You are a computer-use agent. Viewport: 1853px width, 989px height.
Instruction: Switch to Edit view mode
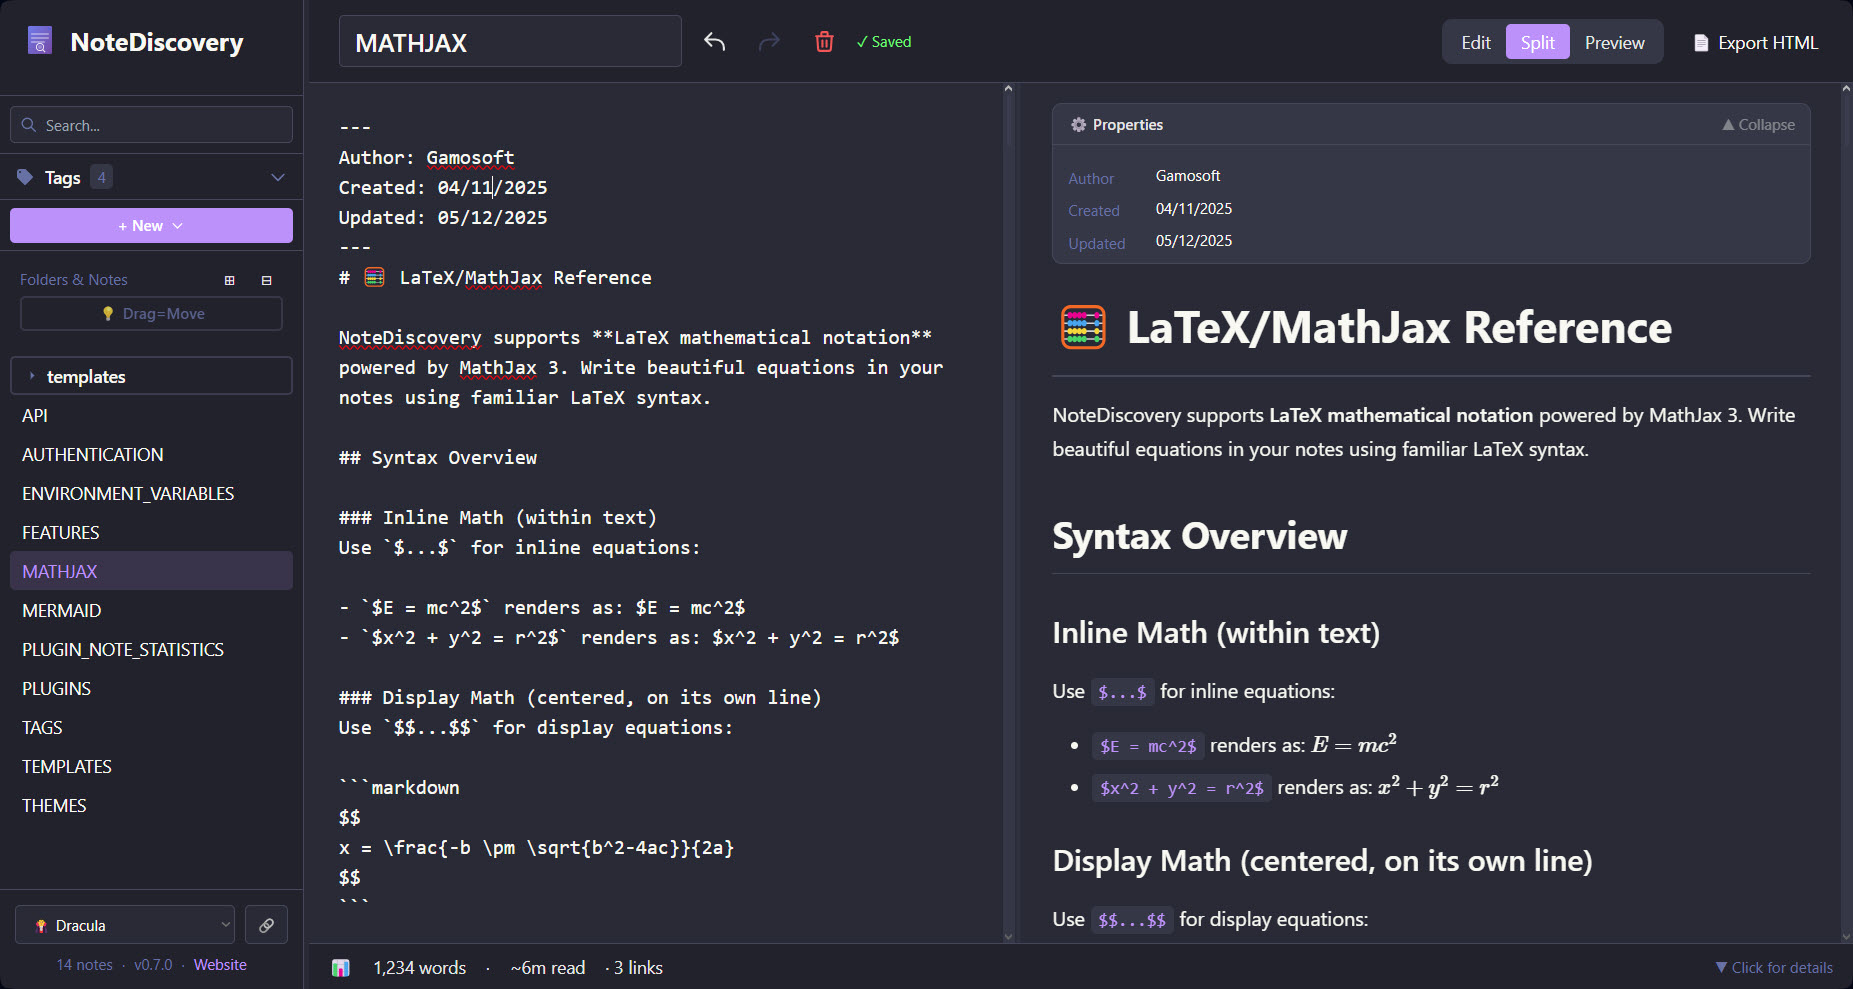1475,43
